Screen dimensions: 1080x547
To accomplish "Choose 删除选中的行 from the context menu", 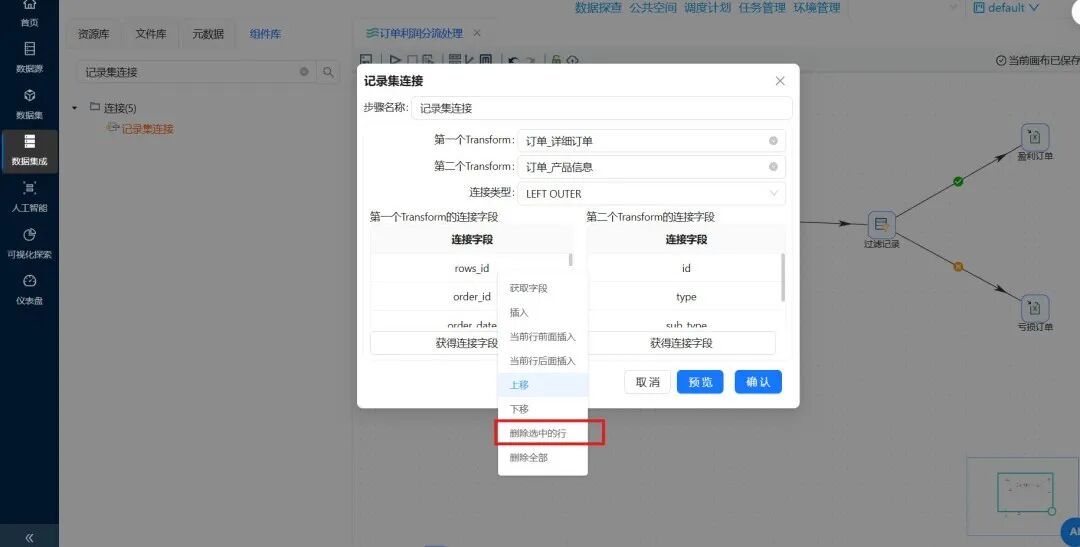I will (x=543, y=433).
